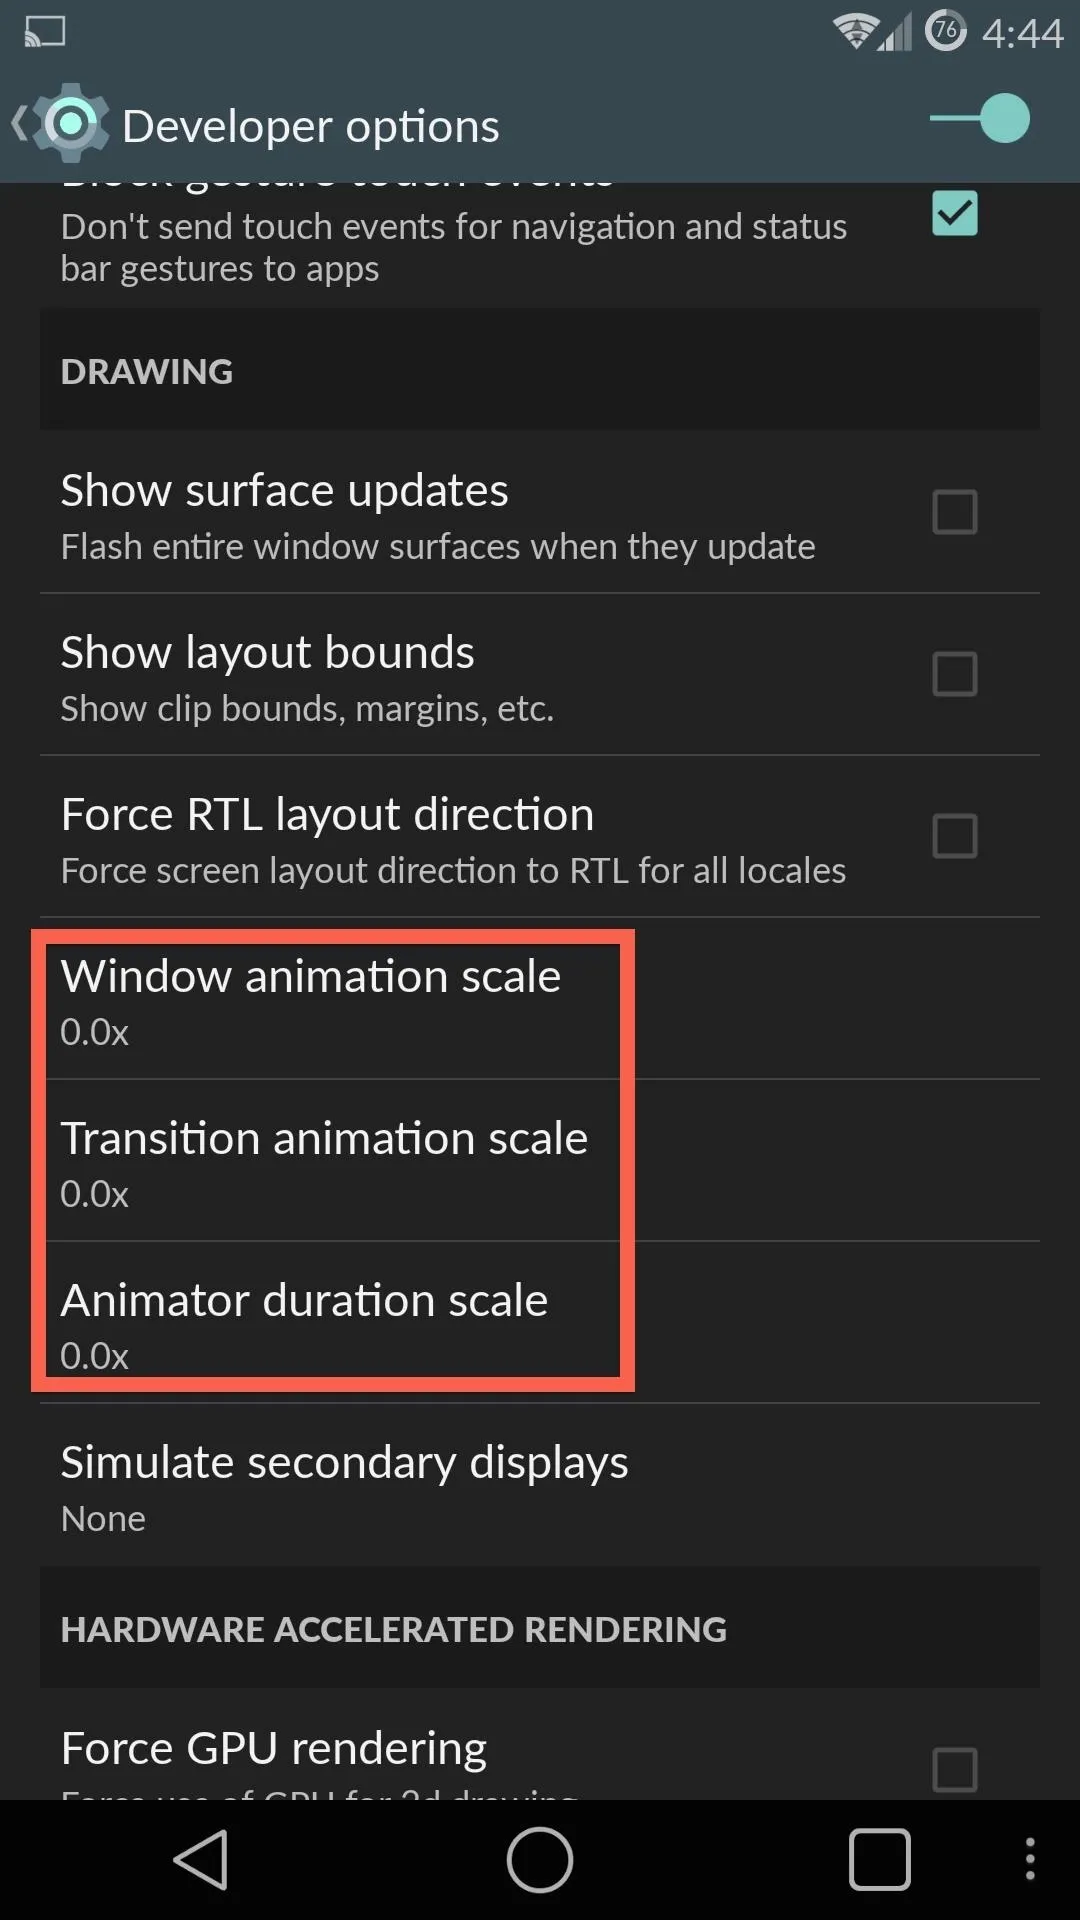Tap the Settings gear icon in header
The width and height of the screenshot is (1080, 1920).
[70, 123]
